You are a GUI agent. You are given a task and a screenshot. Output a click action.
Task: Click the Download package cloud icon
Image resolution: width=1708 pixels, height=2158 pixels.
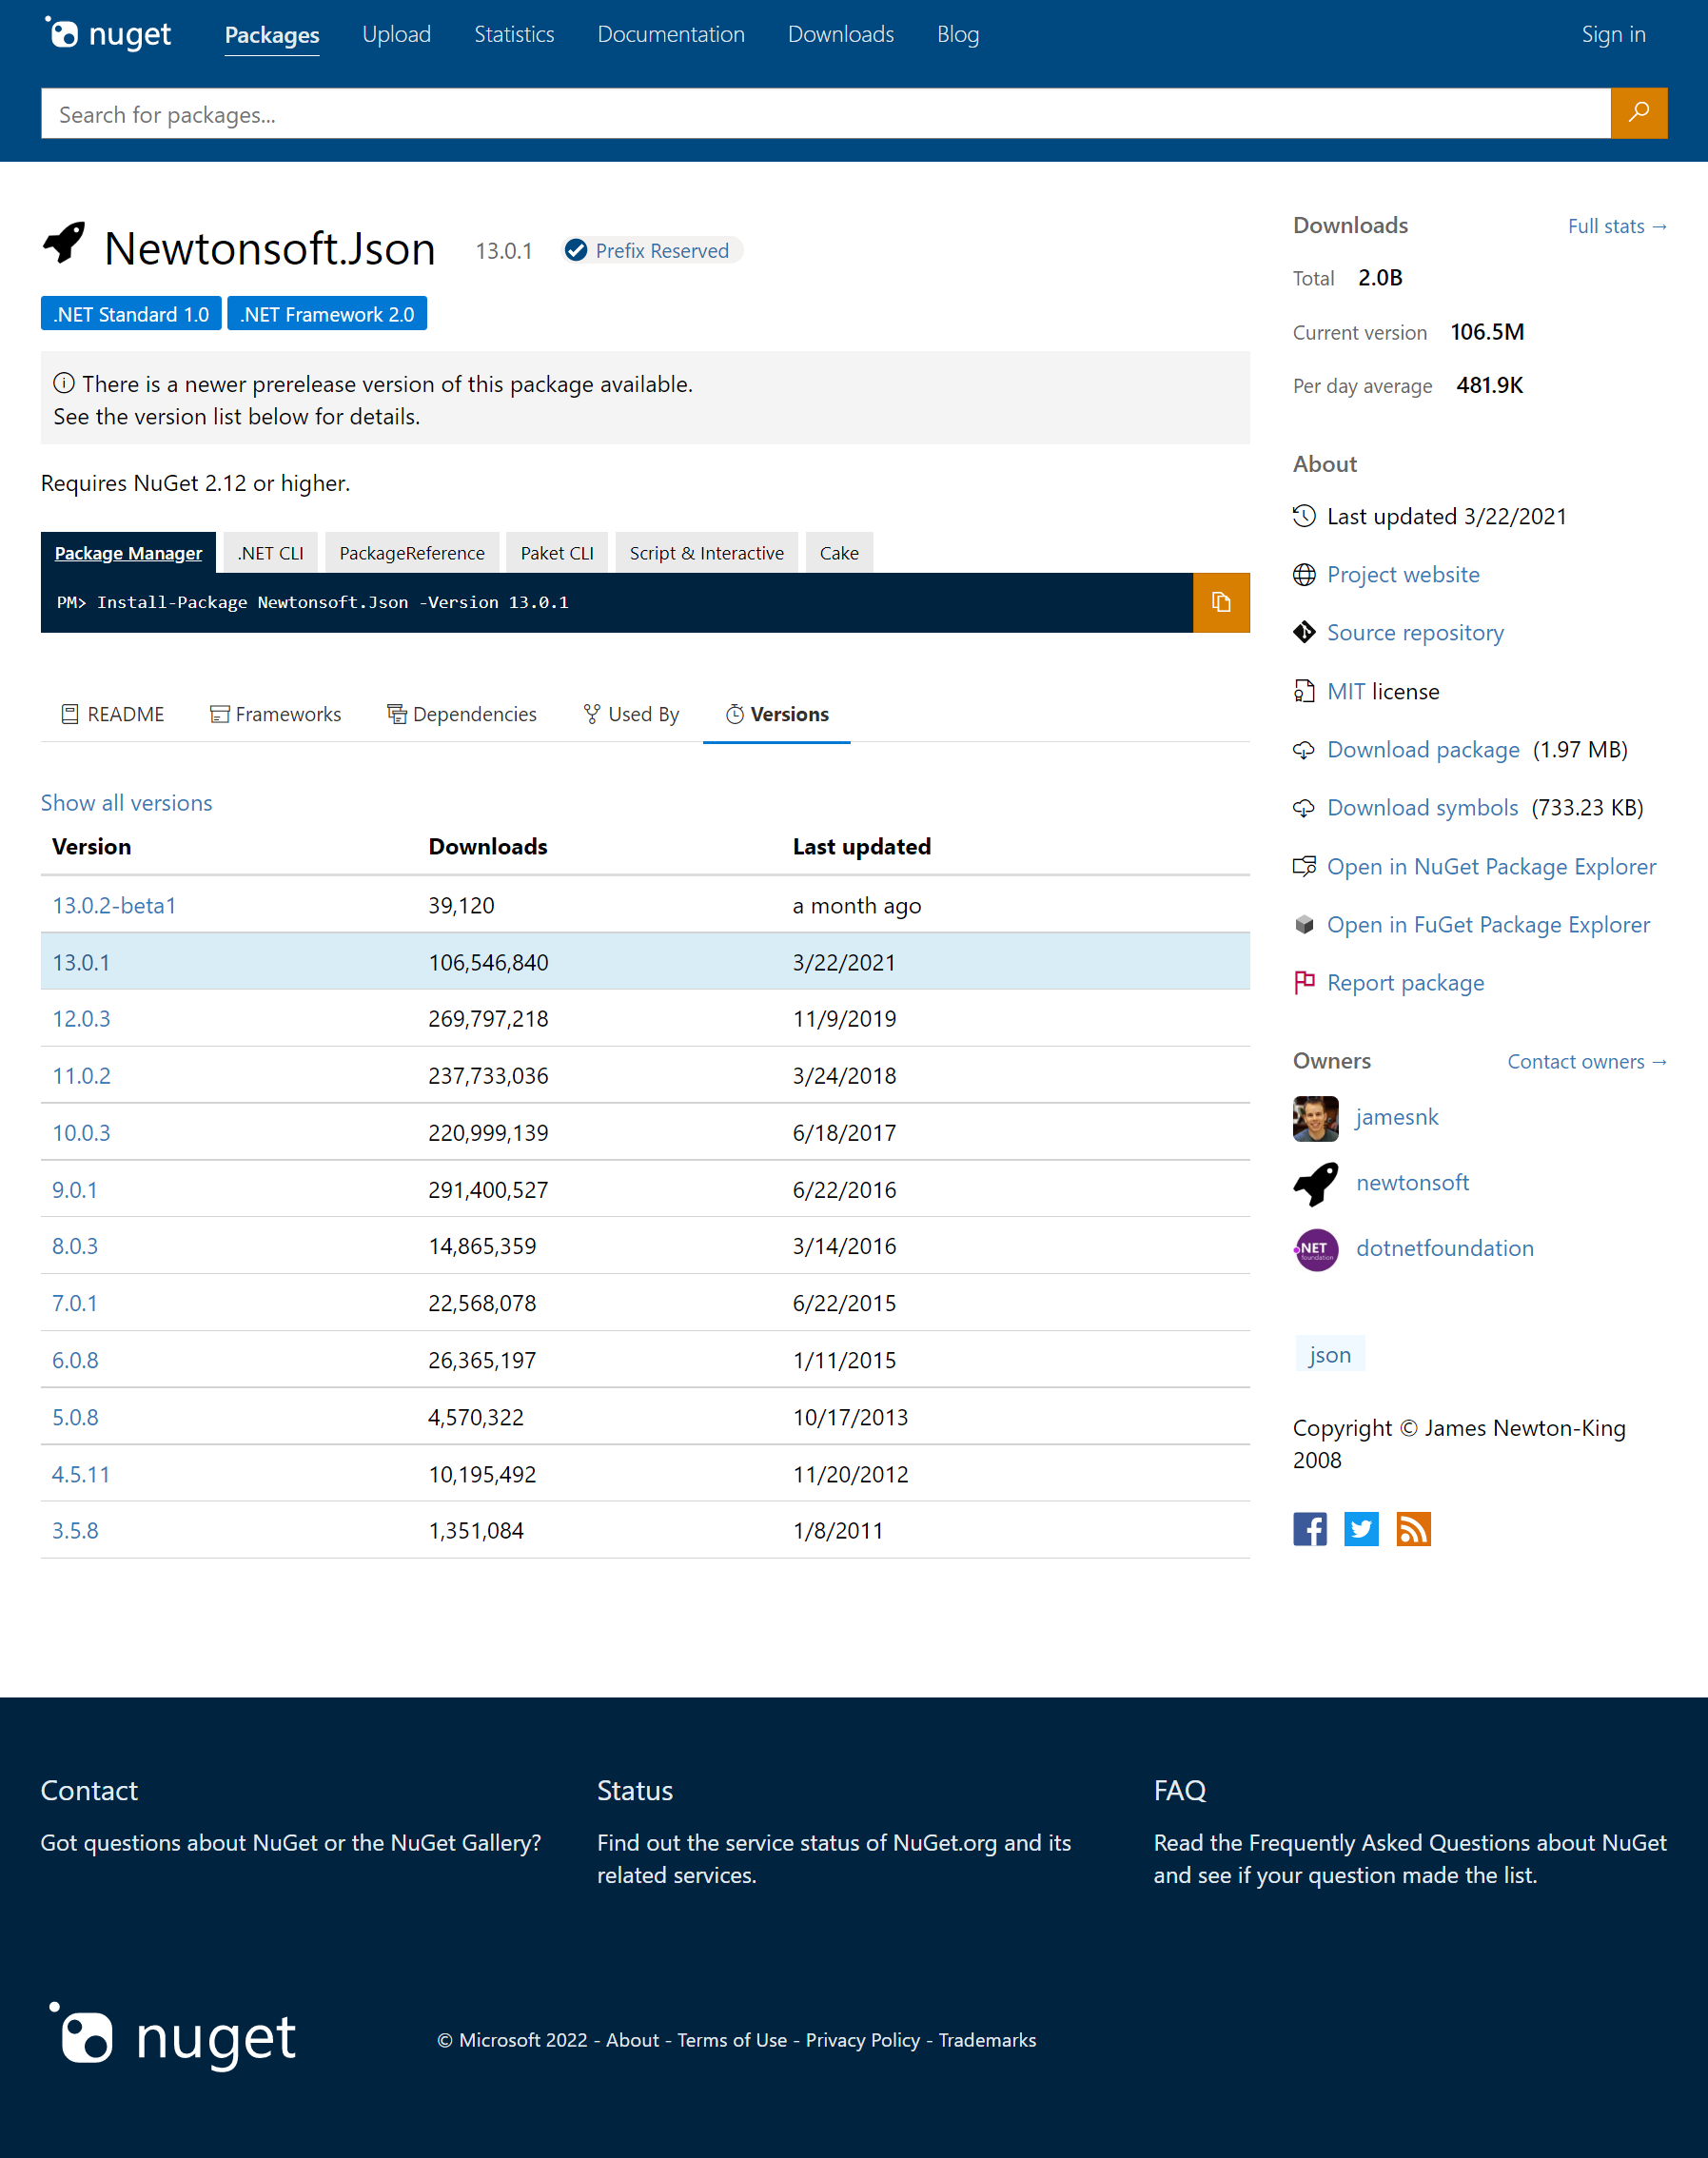point(1304,749)
